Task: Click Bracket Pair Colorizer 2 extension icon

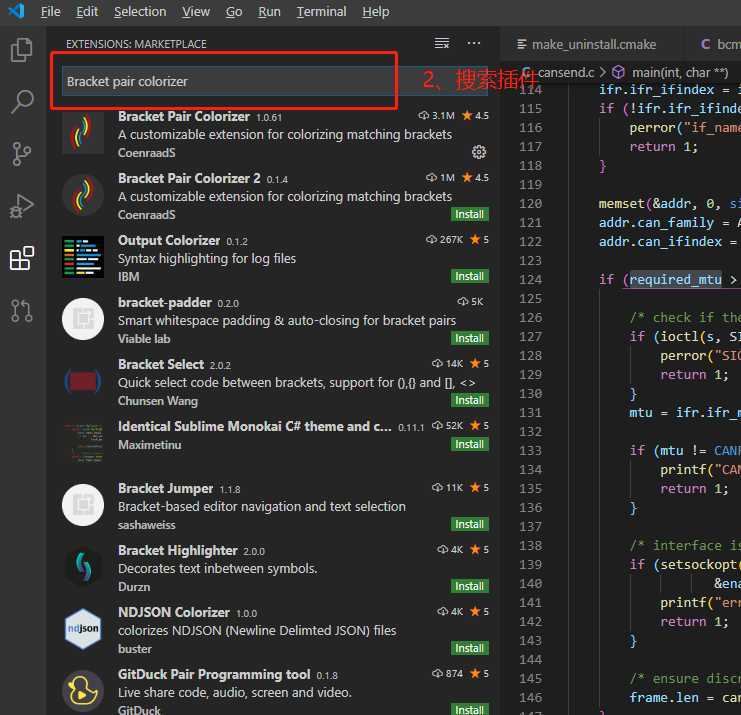Action: click(83, 195)
